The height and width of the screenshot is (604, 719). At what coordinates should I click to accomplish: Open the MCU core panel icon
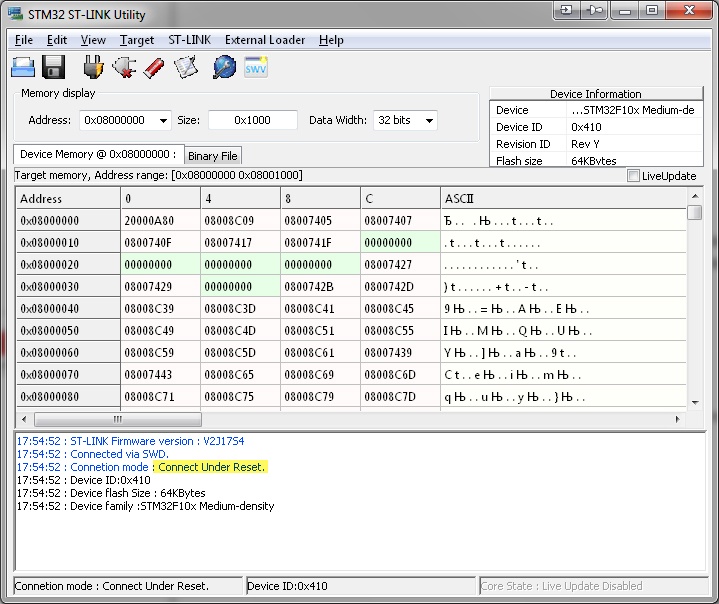[225, 68]
